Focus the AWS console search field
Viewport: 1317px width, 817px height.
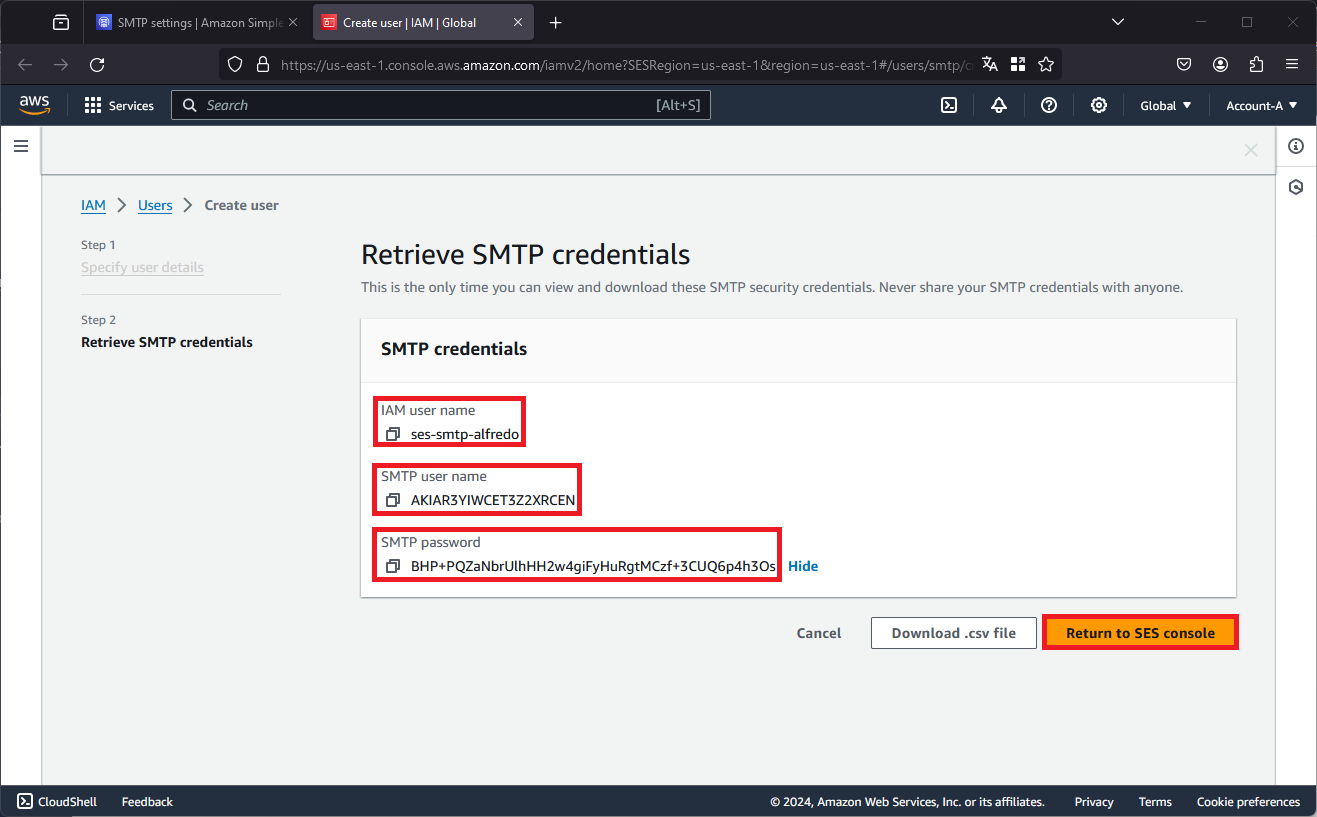(x=441, y=105)
